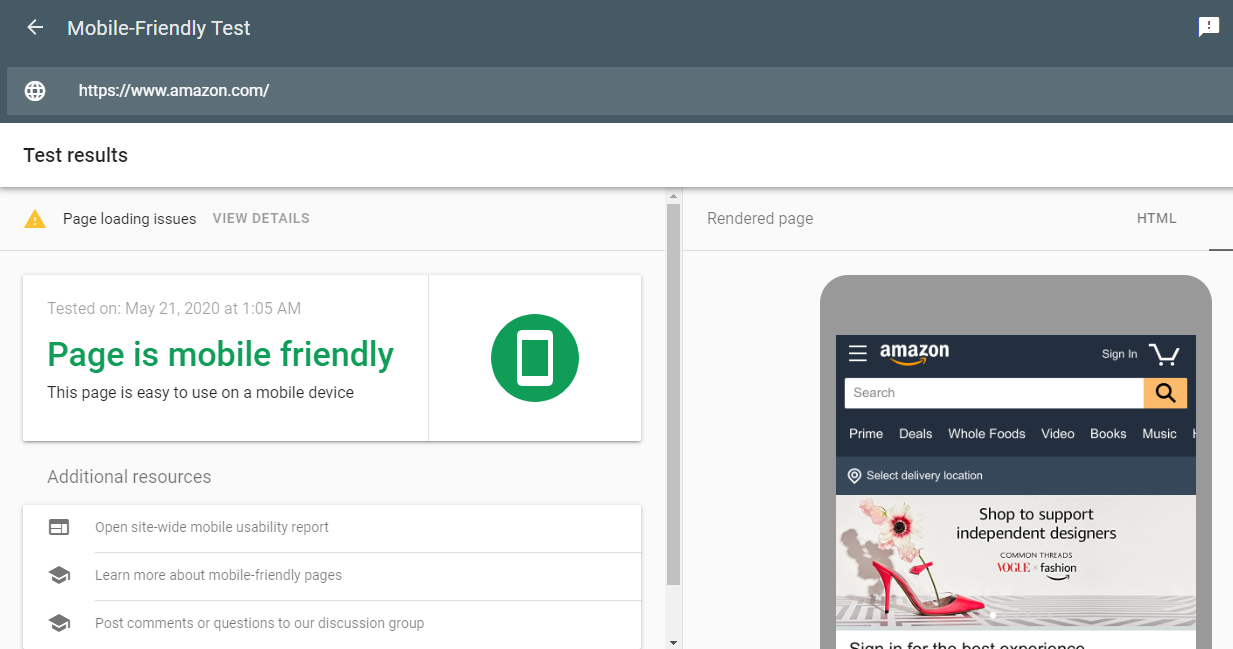The image size is (1233, 649).
Task: Select Music in Amazon nav bar
Action: 1159,434
